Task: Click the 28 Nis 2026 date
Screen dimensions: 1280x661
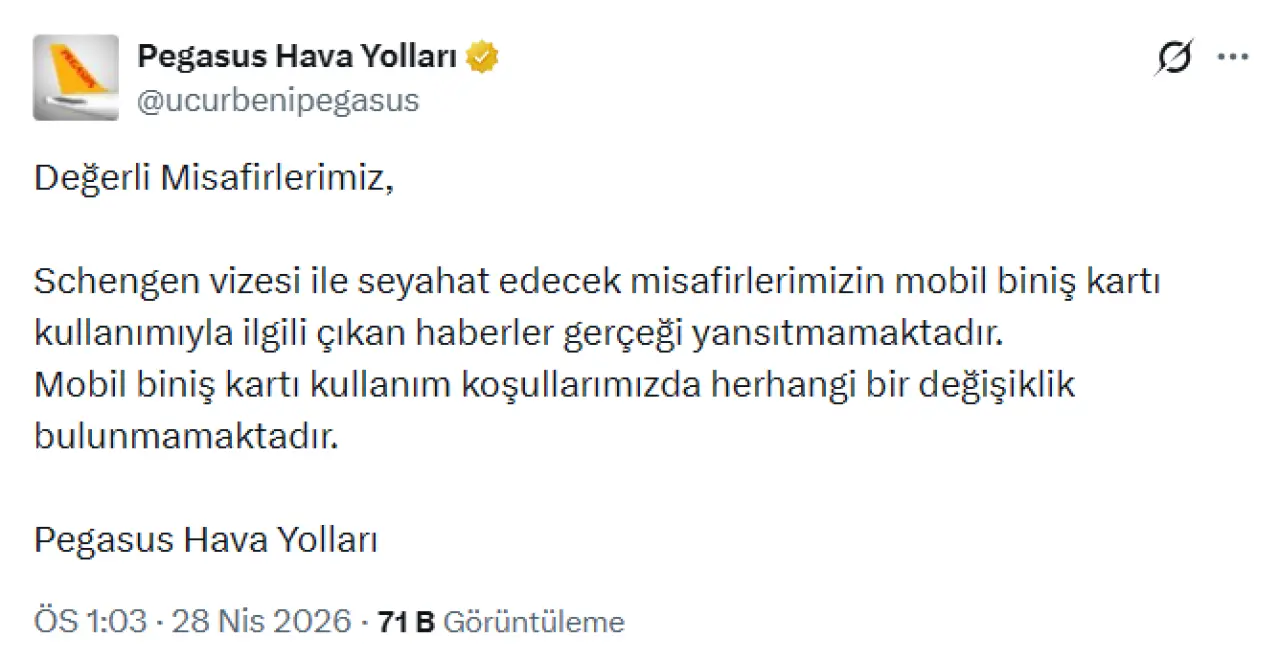Action: point(262,622)
